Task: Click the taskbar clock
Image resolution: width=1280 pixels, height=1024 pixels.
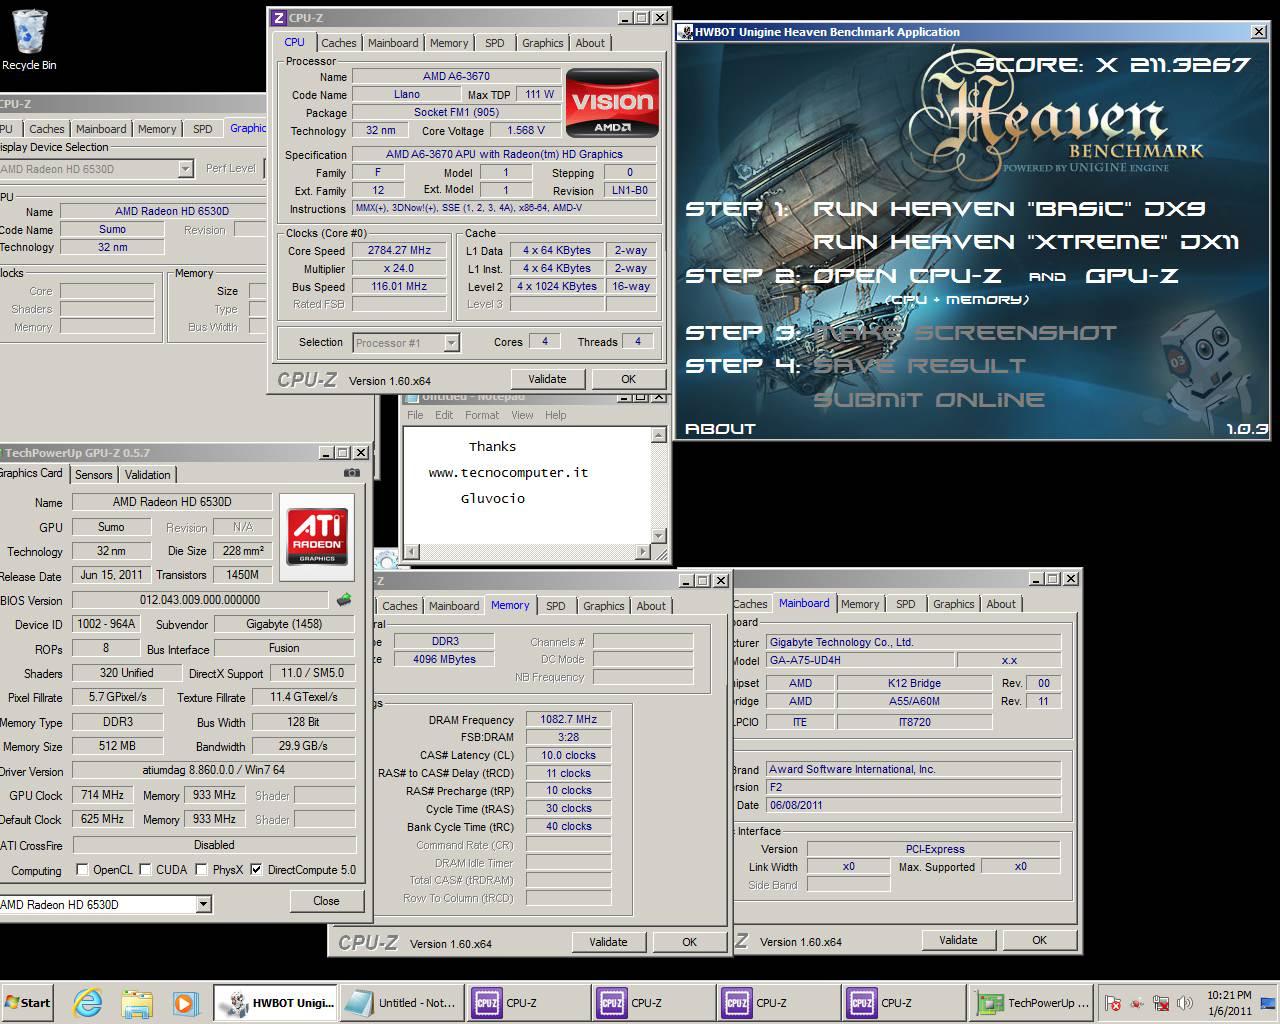Action: point(1229,1003)
